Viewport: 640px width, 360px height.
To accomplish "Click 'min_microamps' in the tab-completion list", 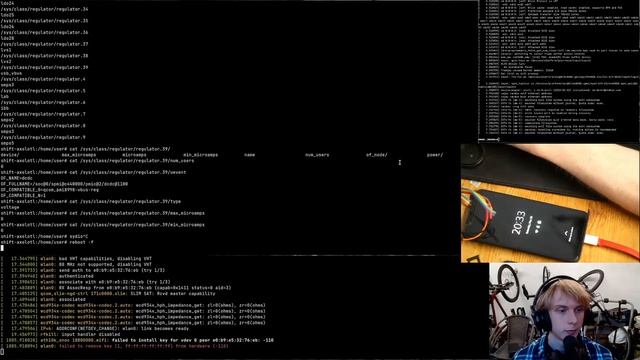I will pyautogui.click(x=200, y=155).
